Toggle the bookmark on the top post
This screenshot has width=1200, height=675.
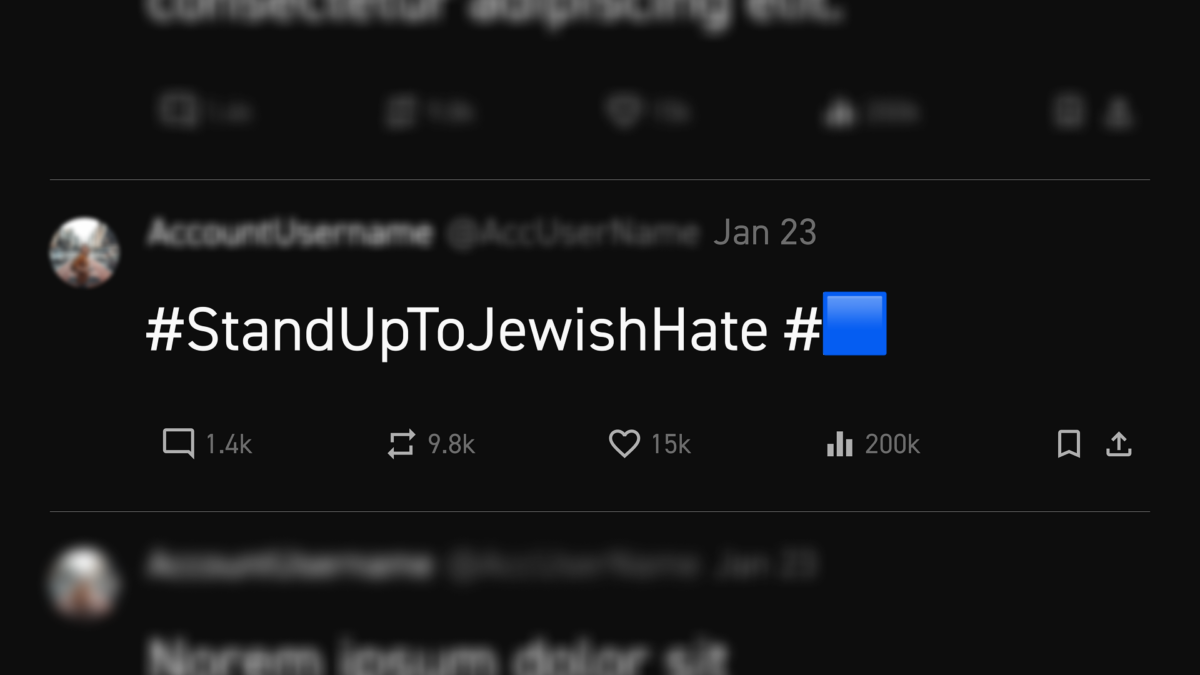pyautogui.click(x=1065, y=112)
